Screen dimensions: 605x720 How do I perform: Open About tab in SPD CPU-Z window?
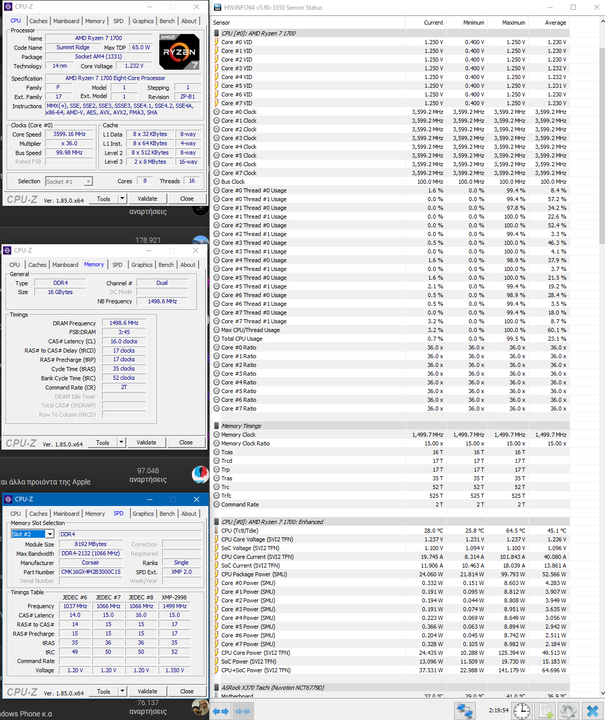click(189, 514)
